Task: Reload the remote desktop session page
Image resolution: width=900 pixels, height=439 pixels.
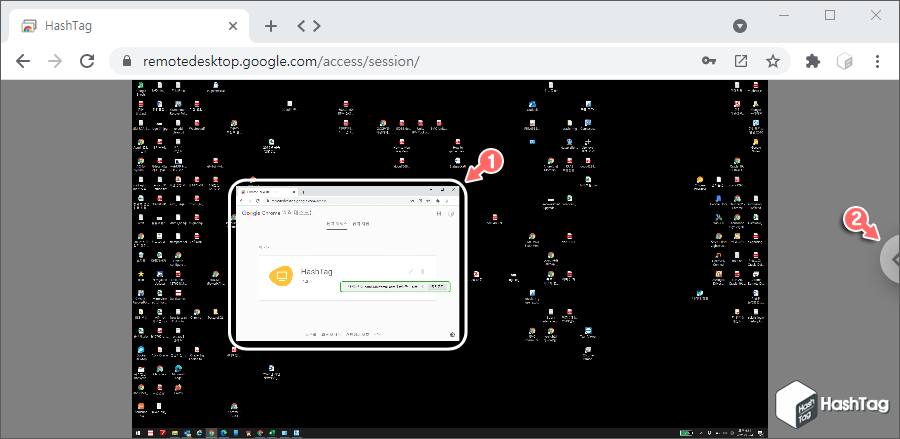Action: pos(87,61)
